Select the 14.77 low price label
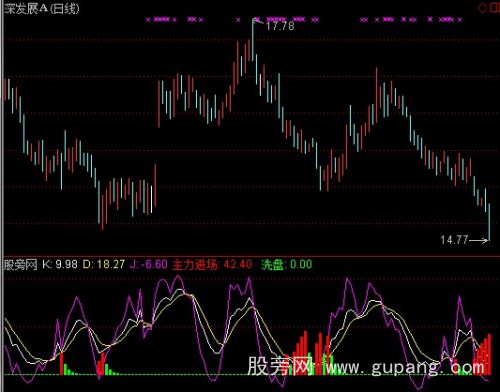 (x=454, y=240)
